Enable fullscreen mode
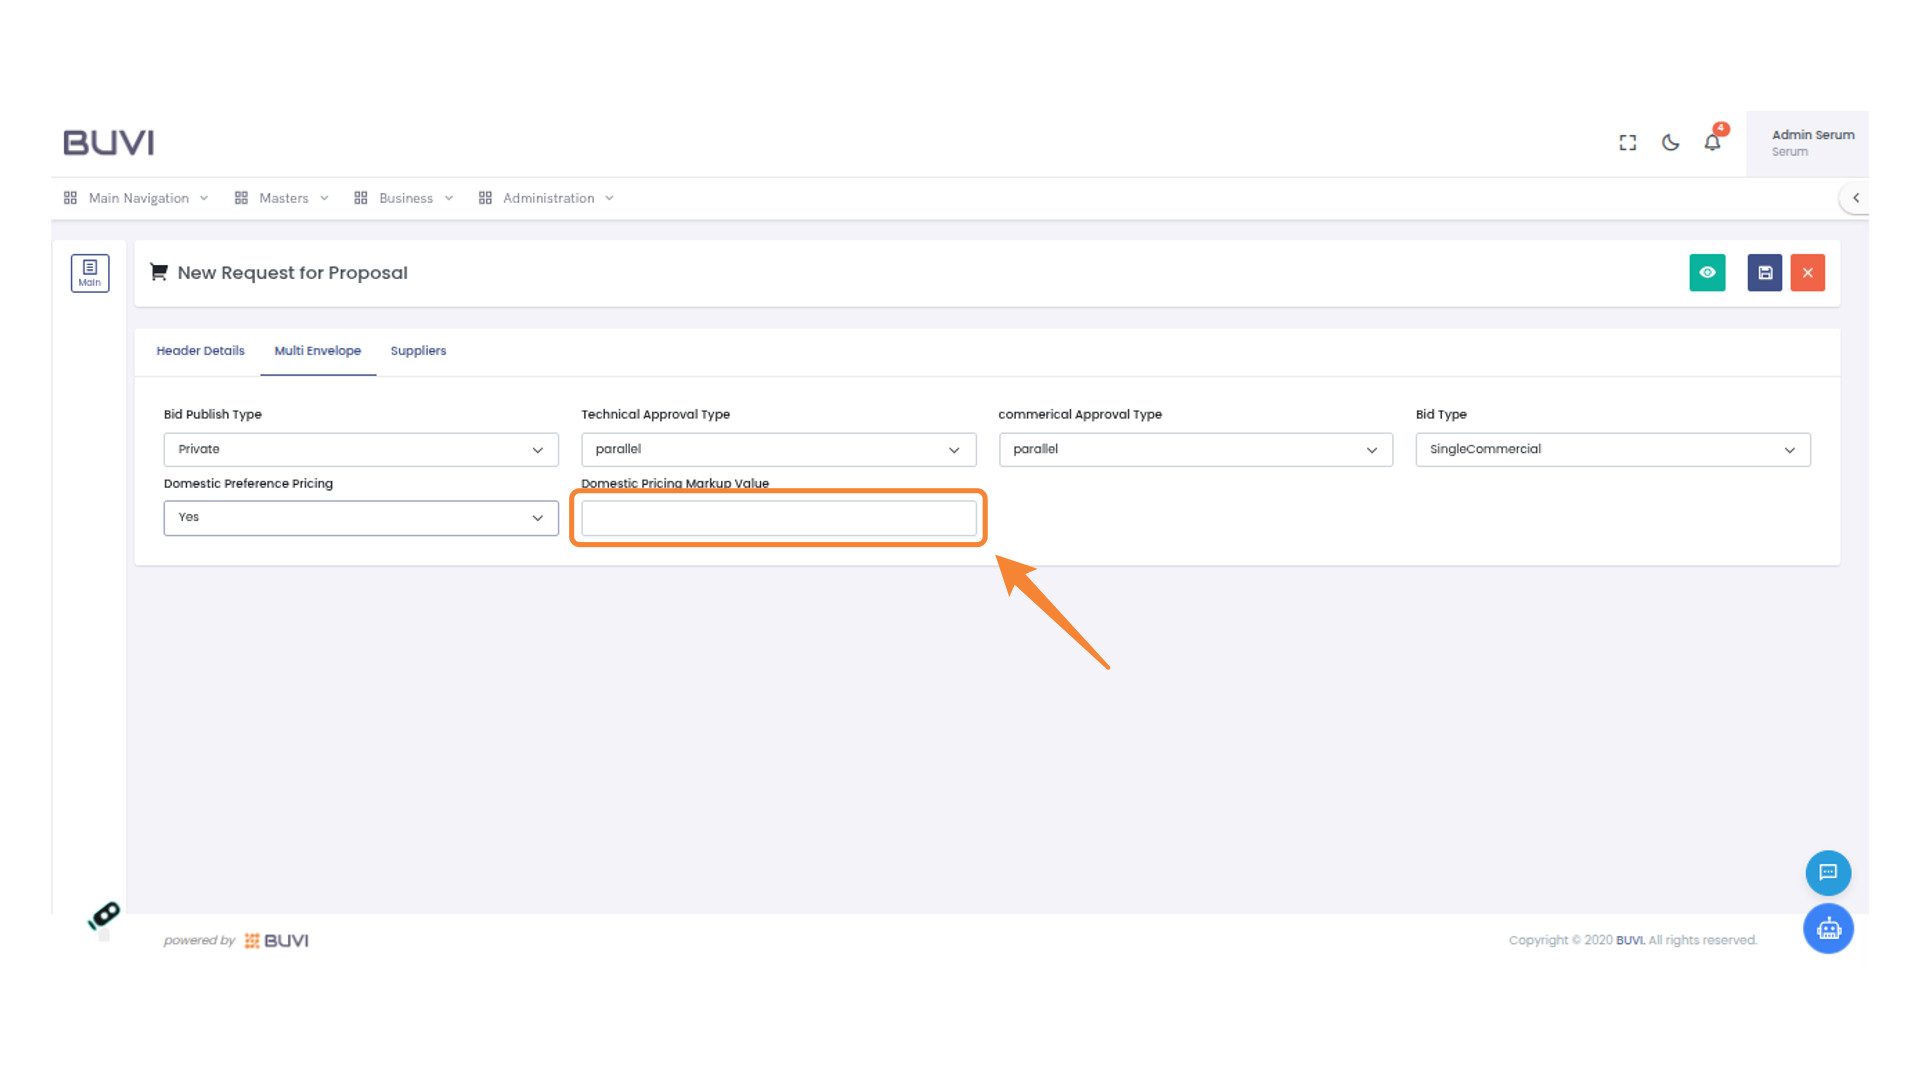 point(1627,142)
